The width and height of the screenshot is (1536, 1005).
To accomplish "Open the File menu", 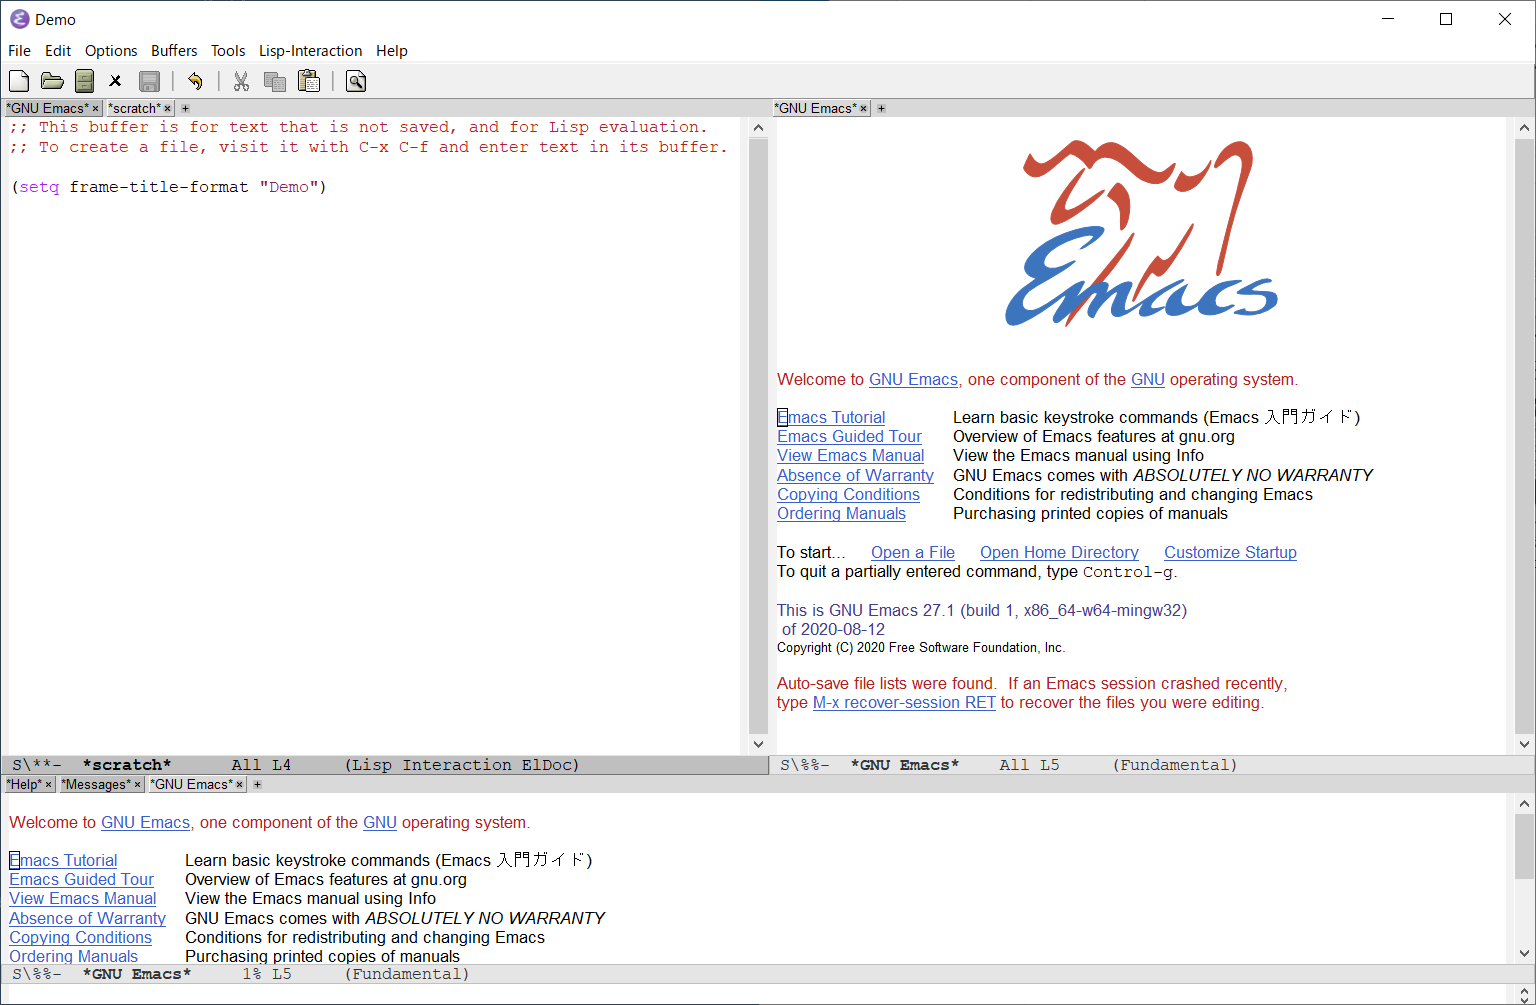I will coord(19,51).
